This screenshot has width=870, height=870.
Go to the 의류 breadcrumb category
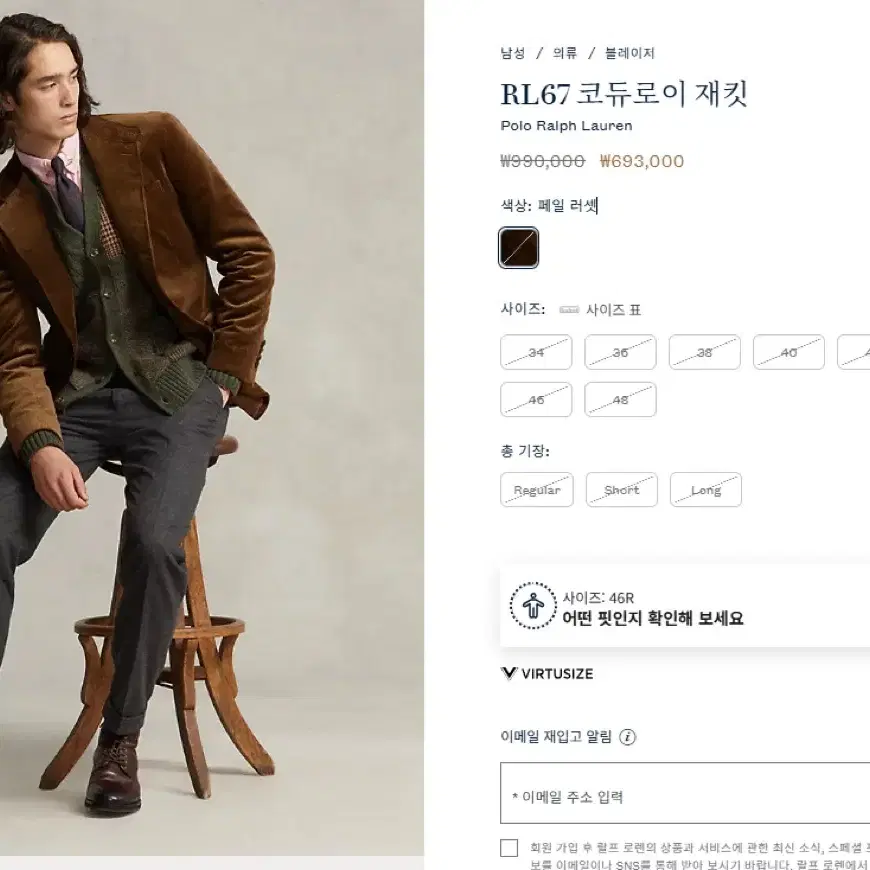point(564,53)
